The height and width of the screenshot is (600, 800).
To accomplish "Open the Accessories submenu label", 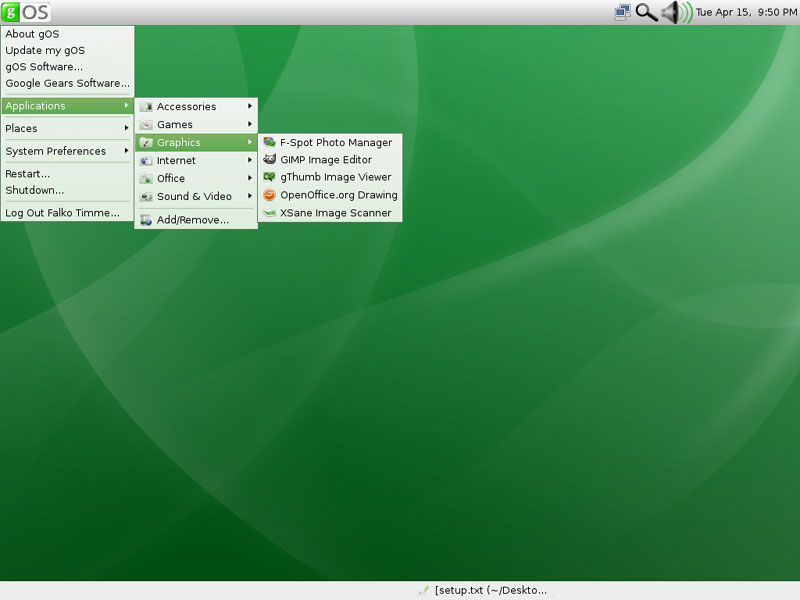I will (186, 107).
